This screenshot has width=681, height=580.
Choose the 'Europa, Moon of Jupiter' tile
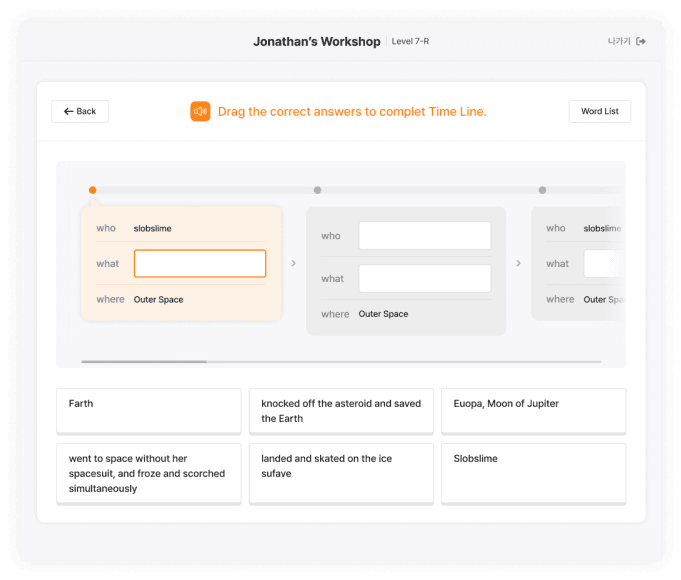[533, 410]
